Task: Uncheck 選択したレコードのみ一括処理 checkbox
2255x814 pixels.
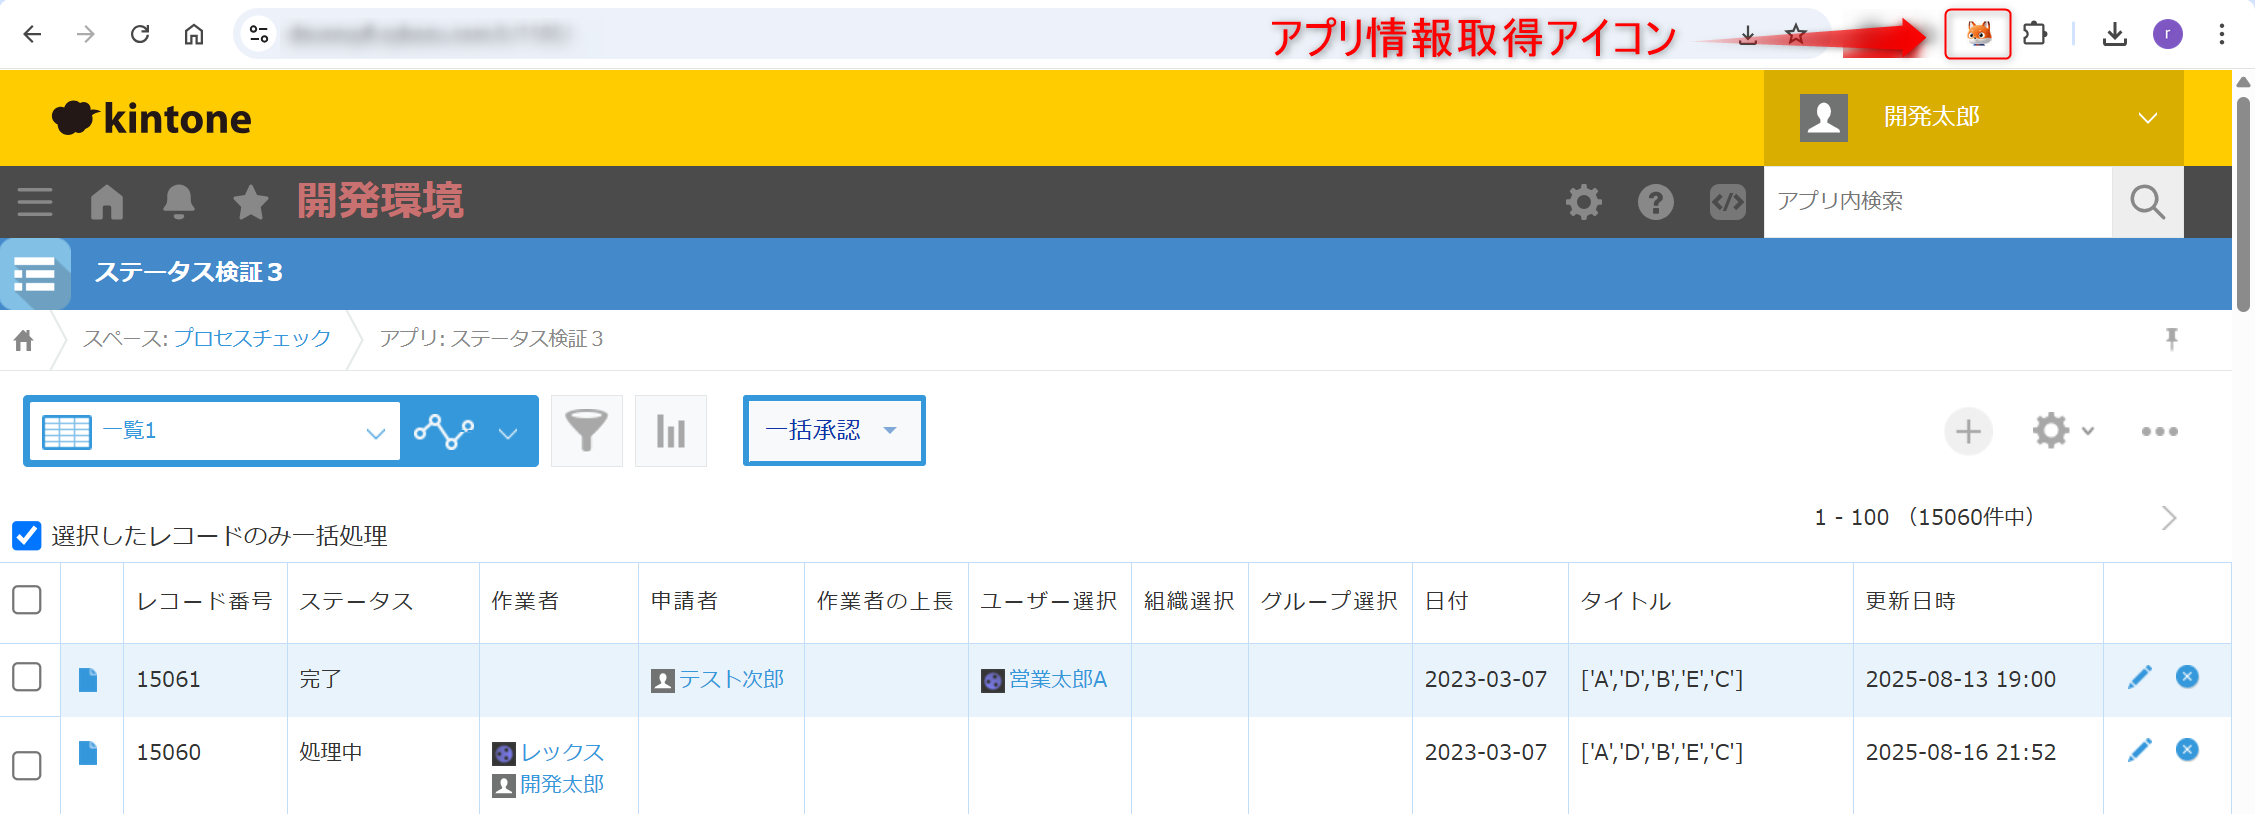Action: click(27, 536)
